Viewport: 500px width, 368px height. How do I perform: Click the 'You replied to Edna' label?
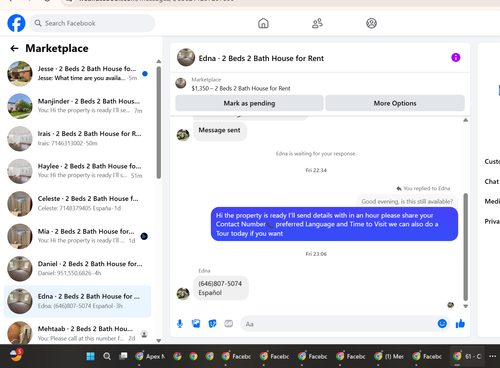(x=423, y=188)
